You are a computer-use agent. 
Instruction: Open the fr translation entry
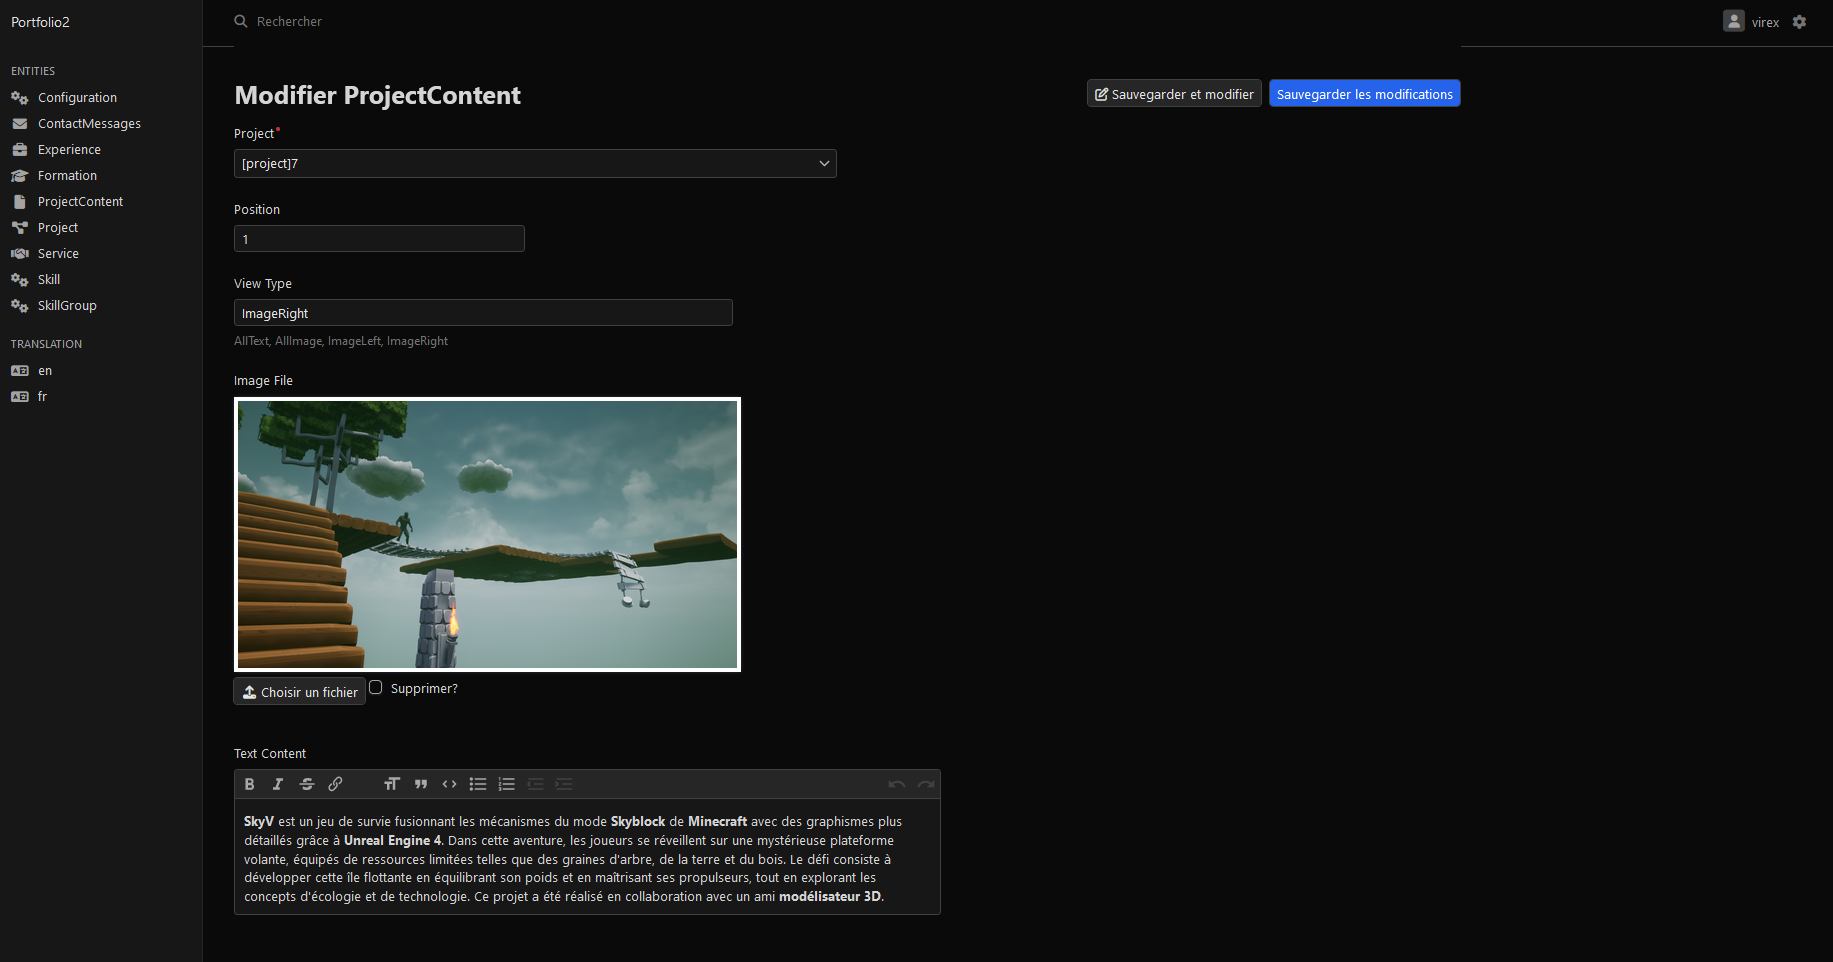click(42, 397)
